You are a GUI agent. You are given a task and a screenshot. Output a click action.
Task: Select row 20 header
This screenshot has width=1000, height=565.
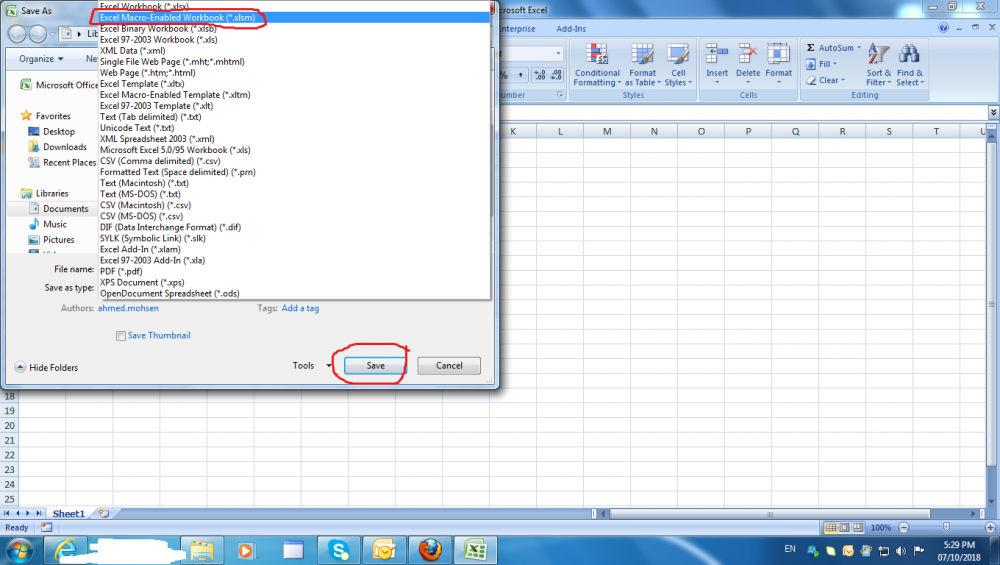(10, 425)
